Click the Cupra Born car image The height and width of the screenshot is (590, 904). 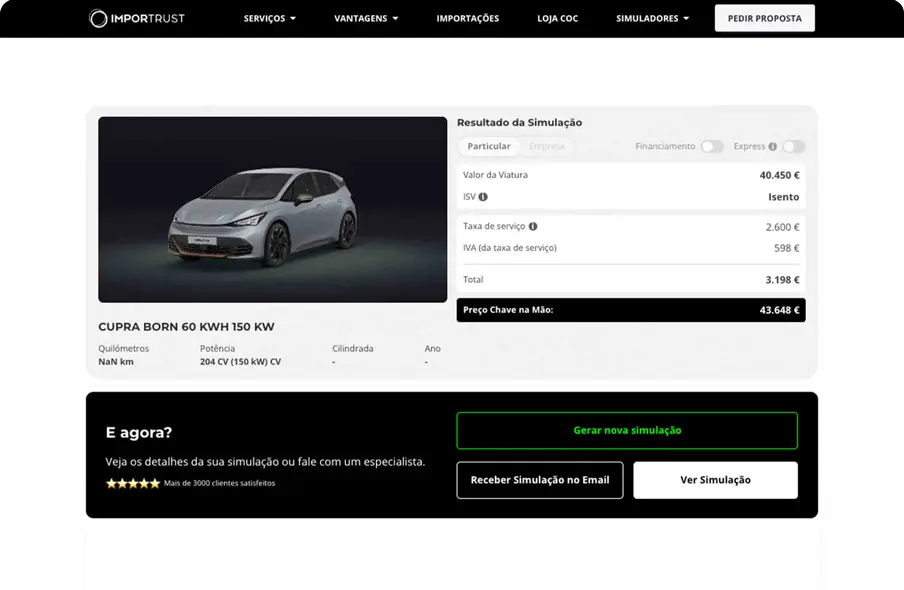272,210
